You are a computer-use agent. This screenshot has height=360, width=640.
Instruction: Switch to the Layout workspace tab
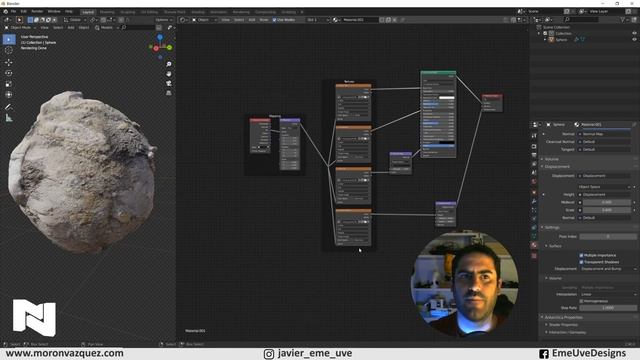88,12
